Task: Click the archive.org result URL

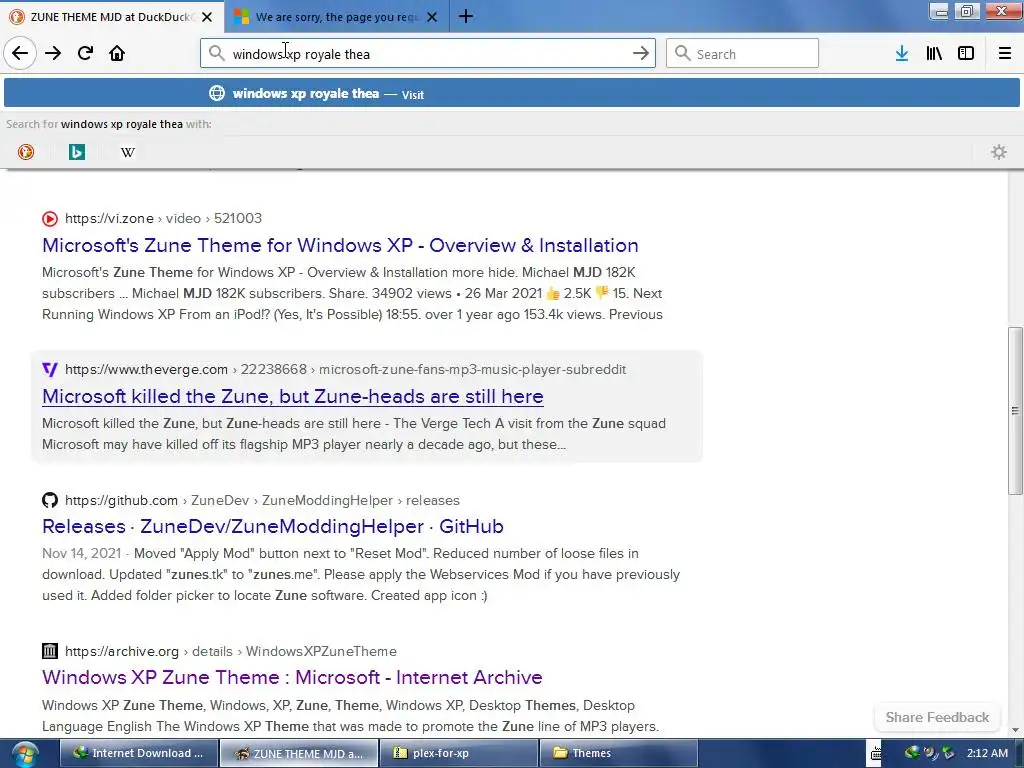Action: [x=231, y=652]
